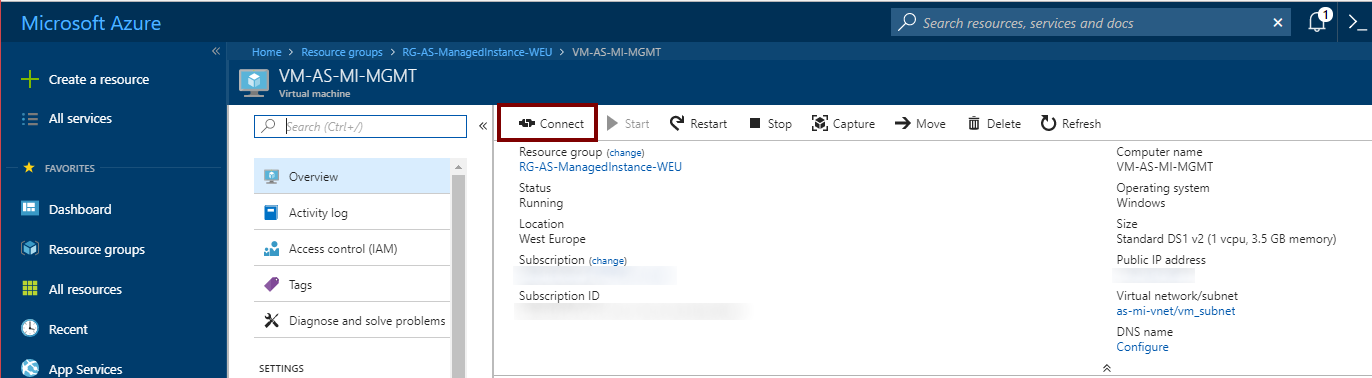This screenshot has width=1372, height=378.
Task: Open the RG-AS-ManagedInstance-WEU resource group link
Action: coord(600,167)
